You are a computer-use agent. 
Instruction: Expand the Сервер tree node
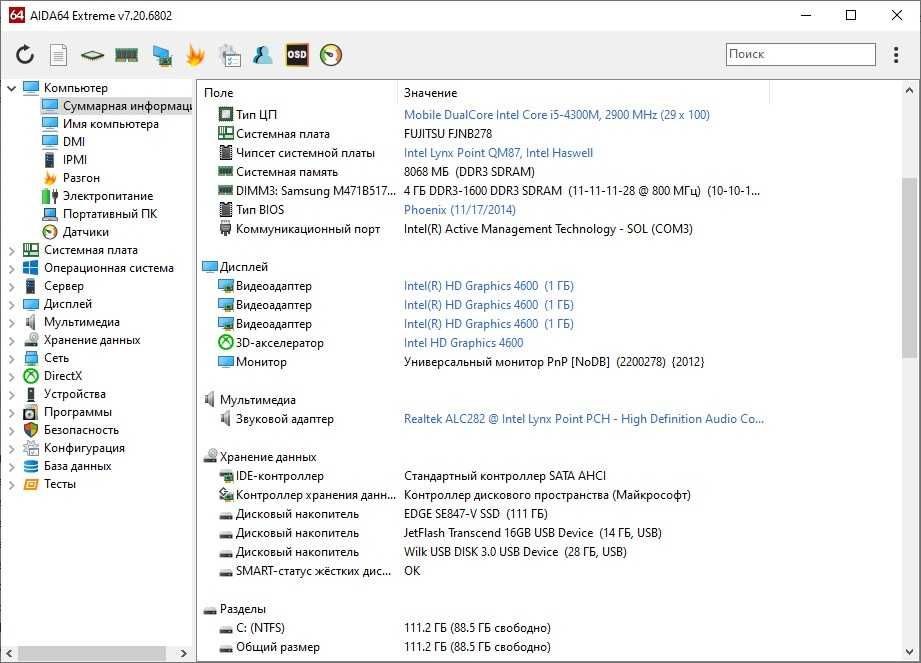point(11,287)
